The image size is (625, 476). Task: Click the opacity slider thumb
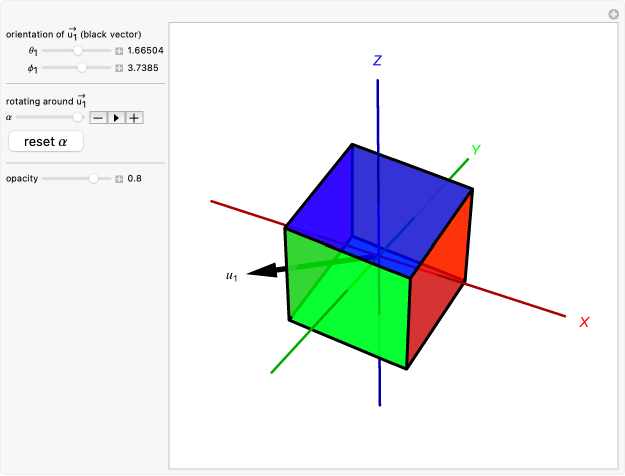click(94, 179)
